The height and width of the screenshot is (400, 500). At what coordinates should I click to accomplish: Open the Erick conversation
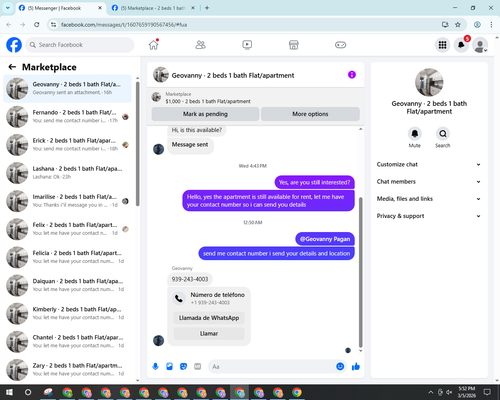[x=67, y=145]
